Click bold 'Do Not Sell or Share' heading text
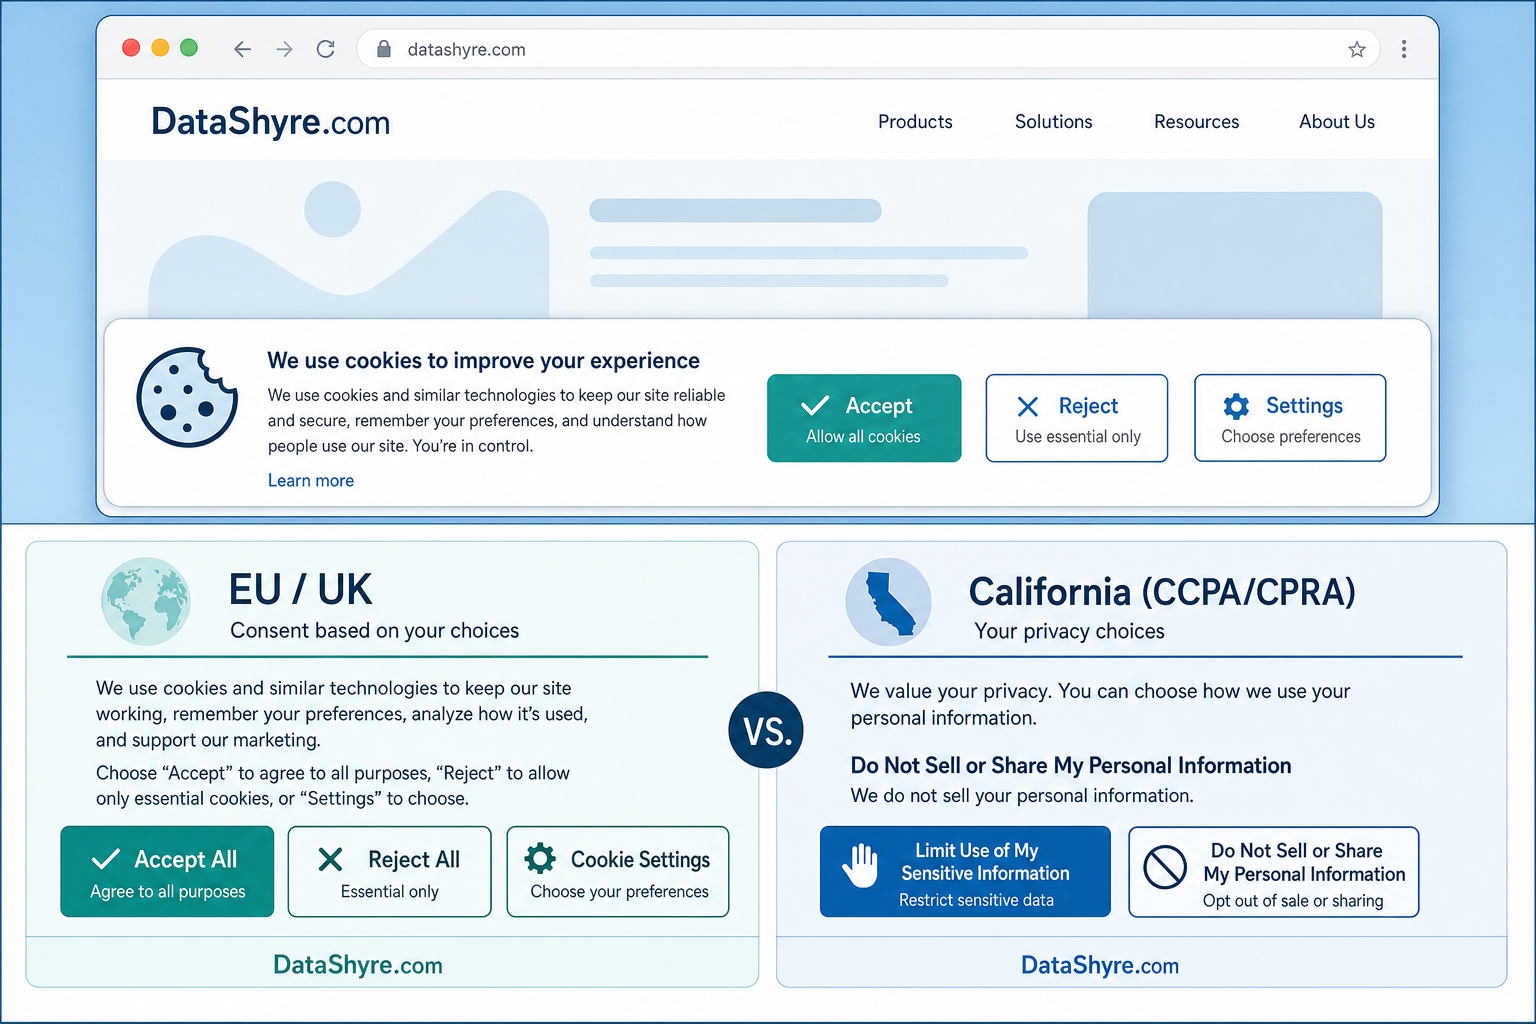 (x=1071, y=766)
